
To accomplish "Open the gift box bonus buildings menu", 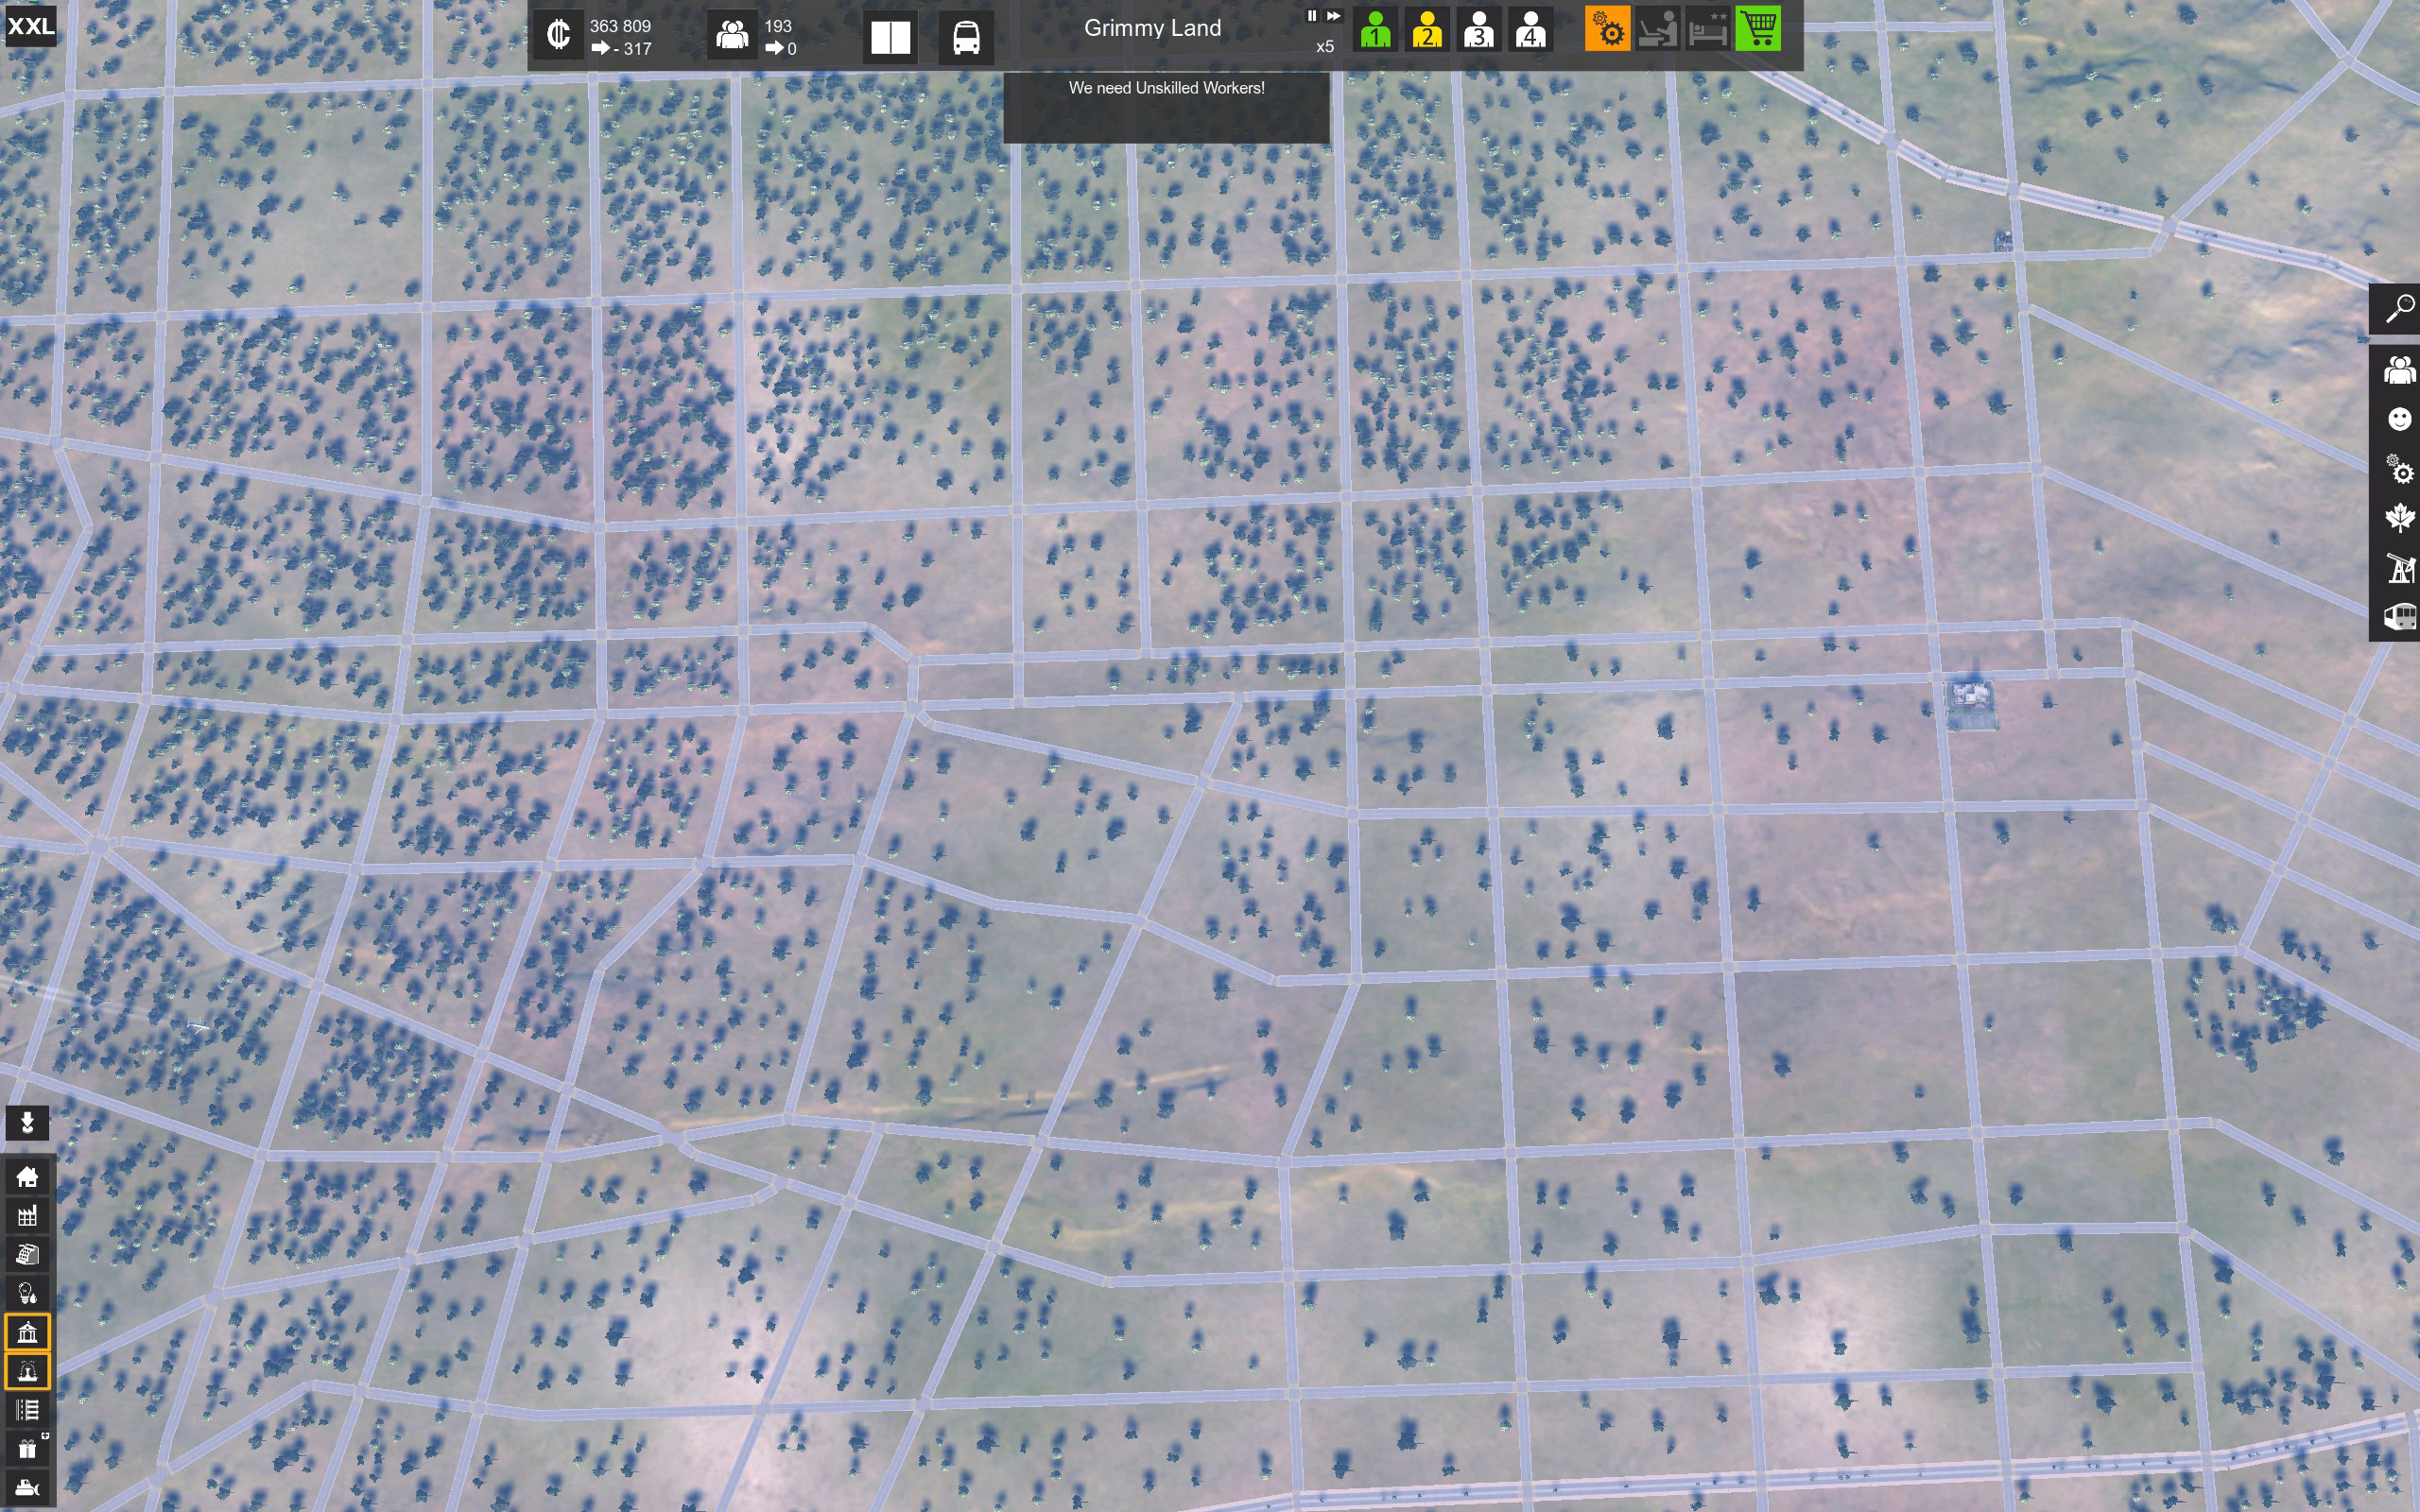I will click(27, 1449).
